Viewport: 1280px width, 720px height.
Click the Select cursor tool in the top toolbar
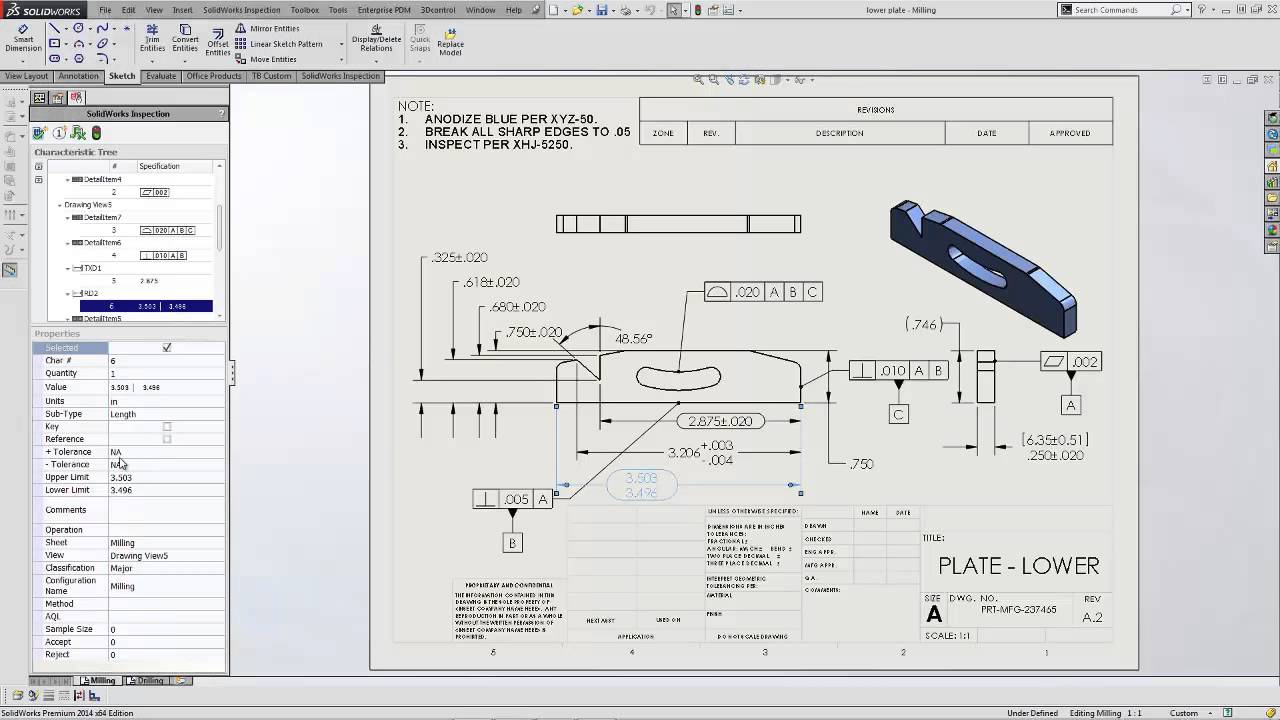tap(674, 10)
